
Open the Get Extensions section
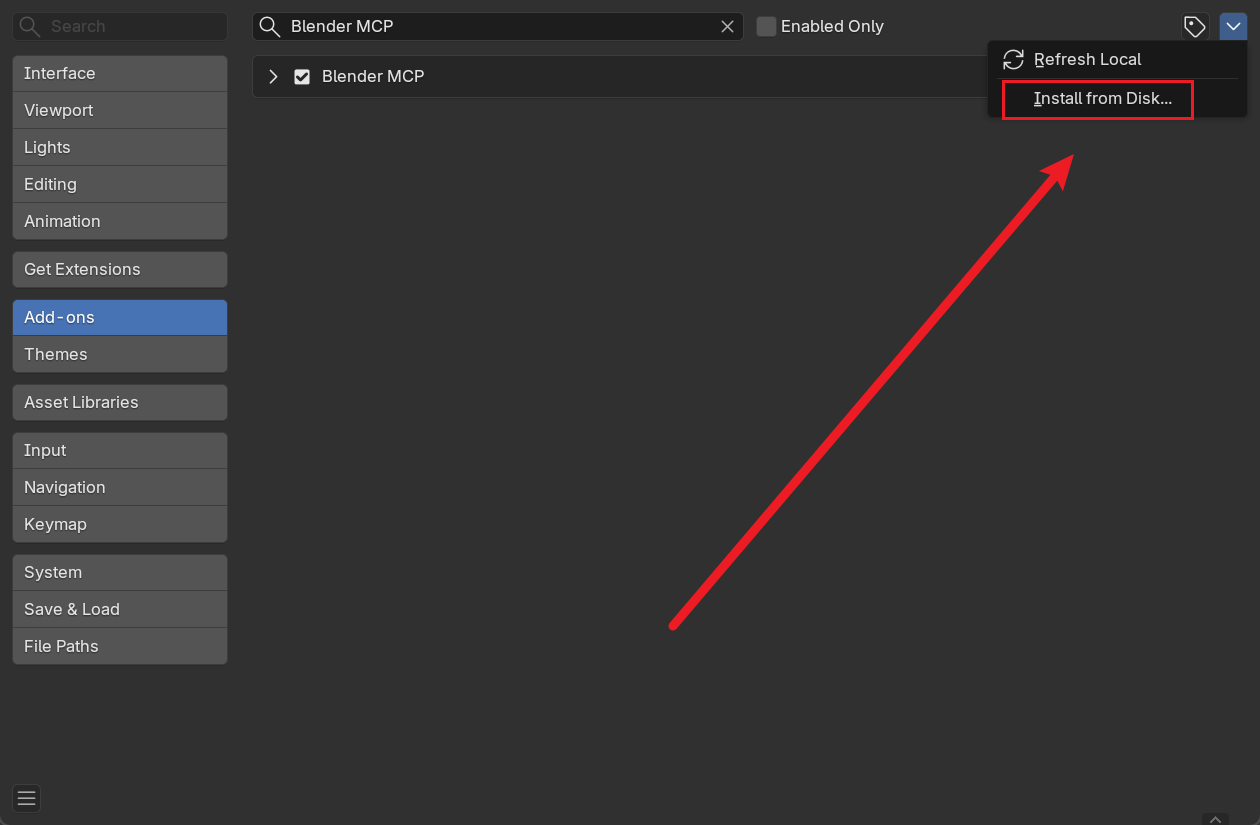point(120,269)
